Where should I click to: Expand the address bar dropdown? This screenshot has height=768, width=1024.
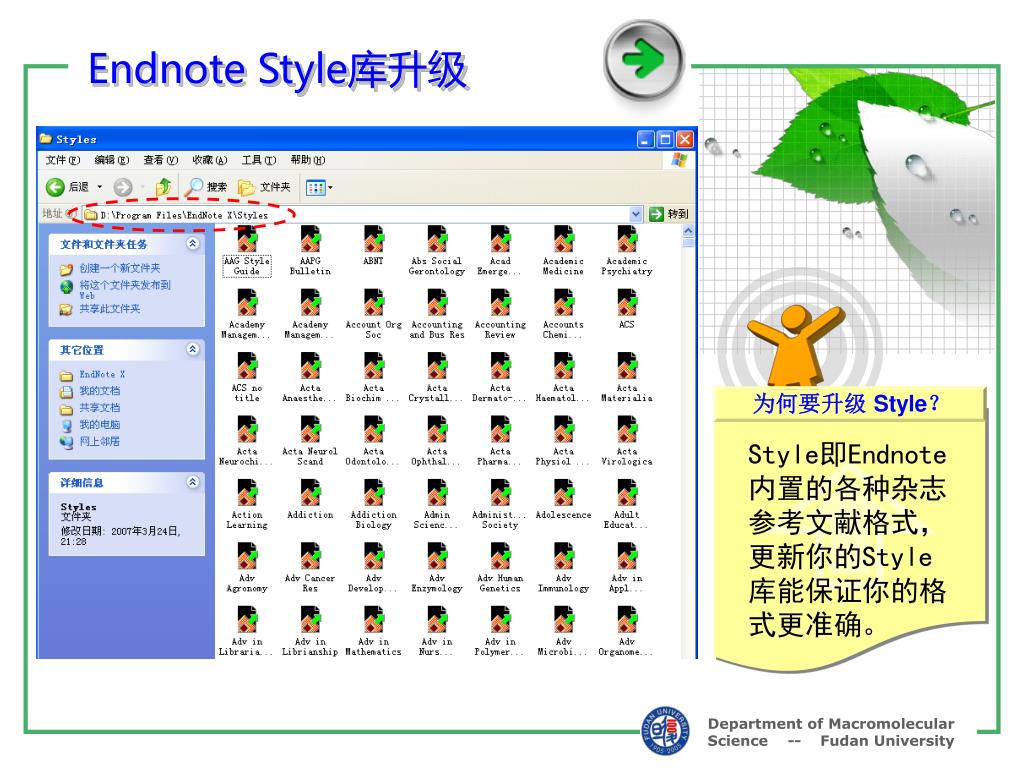(636, 214)
